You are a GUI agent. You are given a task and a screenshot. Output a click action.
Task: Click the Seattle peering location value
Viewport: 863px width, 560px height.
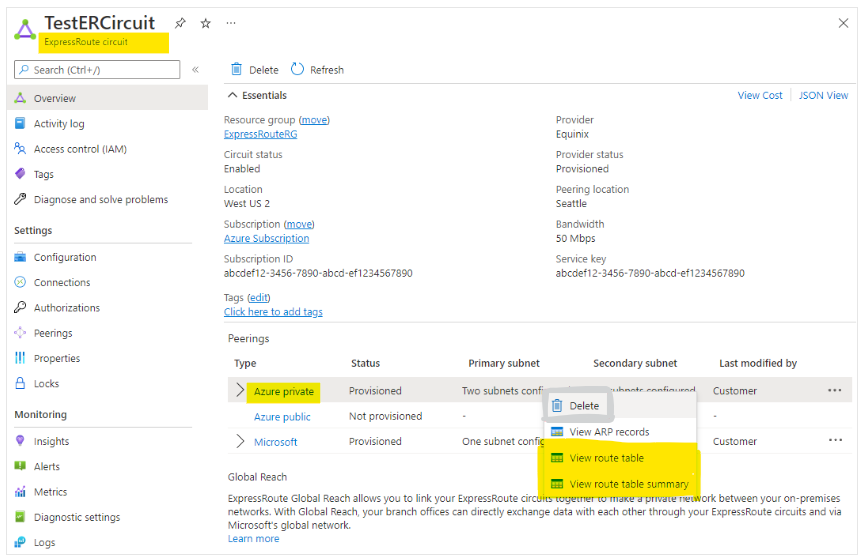(x=571, y=203)
